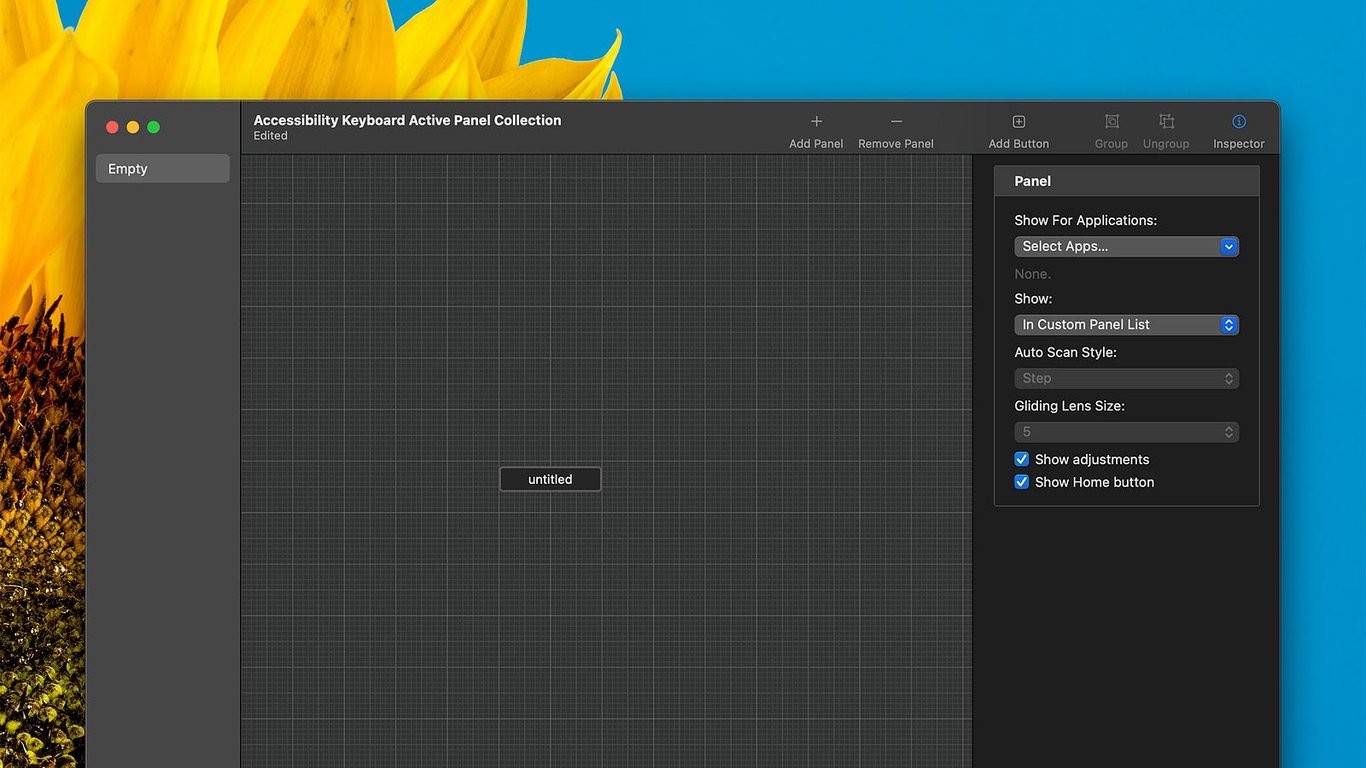Click the Group toolbar icon
This screenshot has width=1366, height=768.
(1111, 122)
